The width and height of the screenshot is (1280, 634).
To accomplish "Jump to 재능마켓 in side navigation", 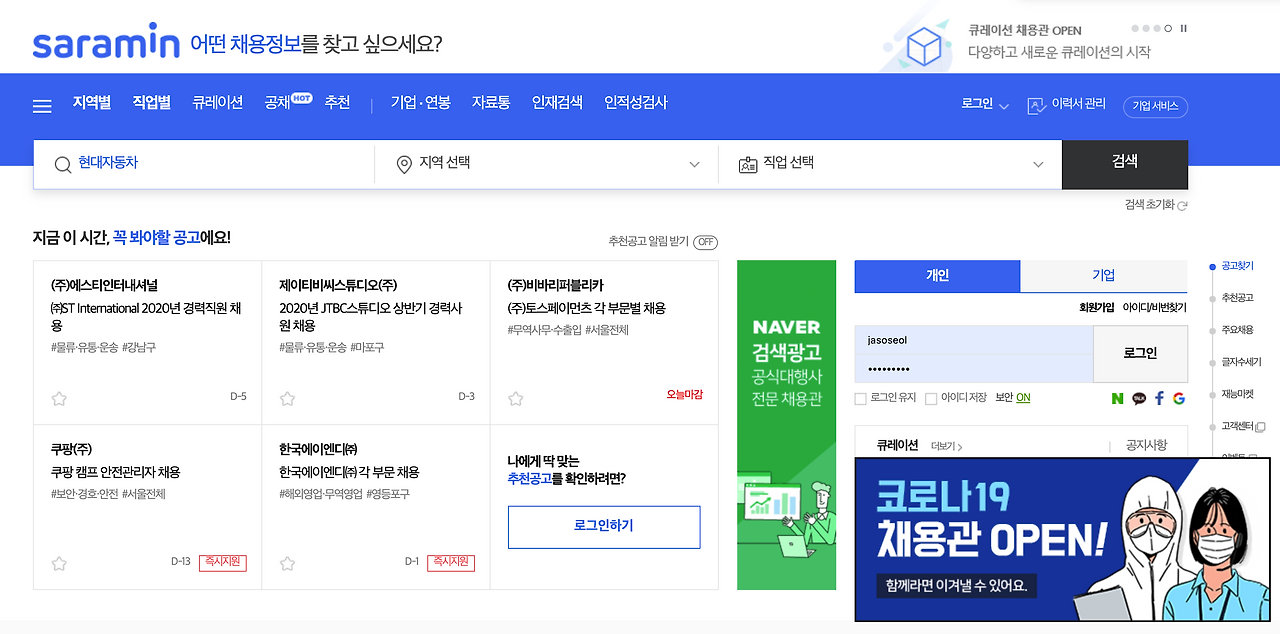I will click(1236, 394).
